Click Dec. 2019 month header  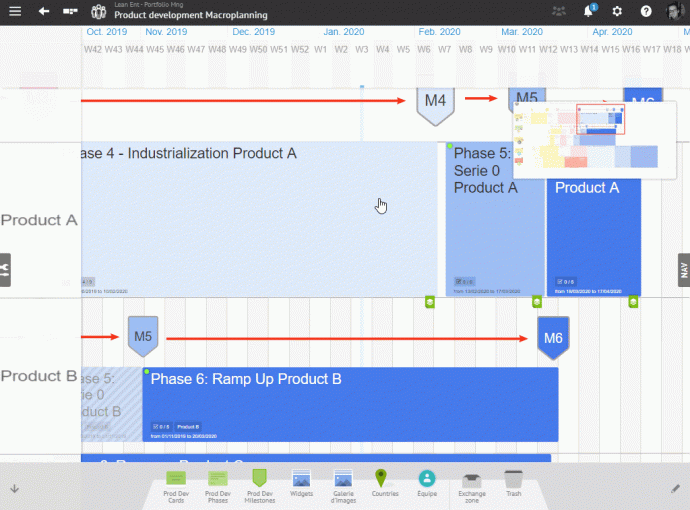(253, 32)
